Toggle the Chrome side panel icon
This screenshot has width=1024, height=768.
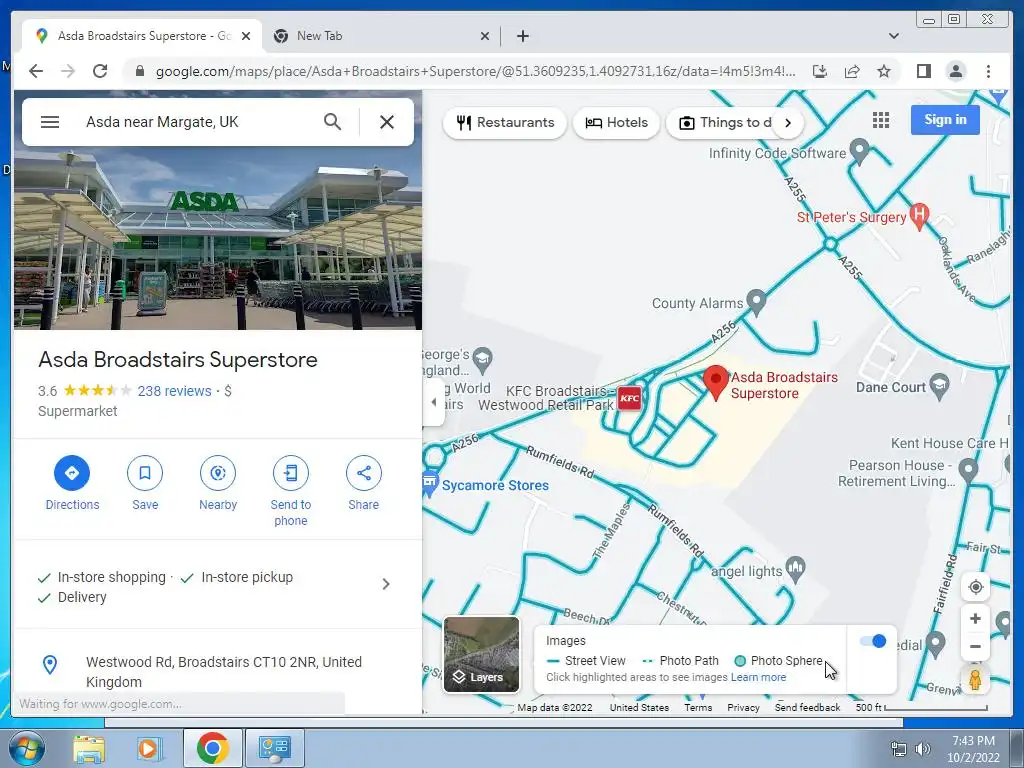[x=923, y=71]
